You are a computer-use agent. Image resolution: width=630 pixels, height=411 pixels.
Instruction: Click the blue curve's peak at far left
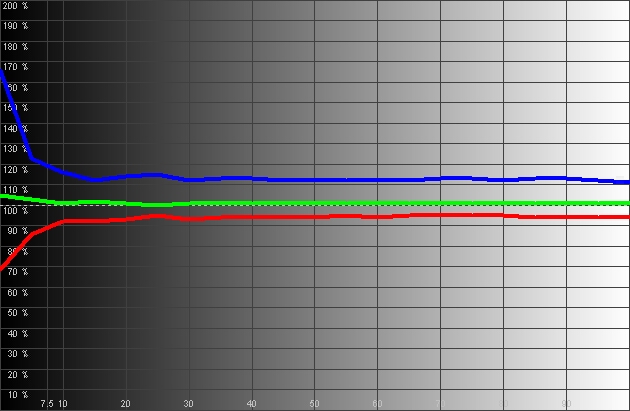pyautogui.click(x=2, y=70)
